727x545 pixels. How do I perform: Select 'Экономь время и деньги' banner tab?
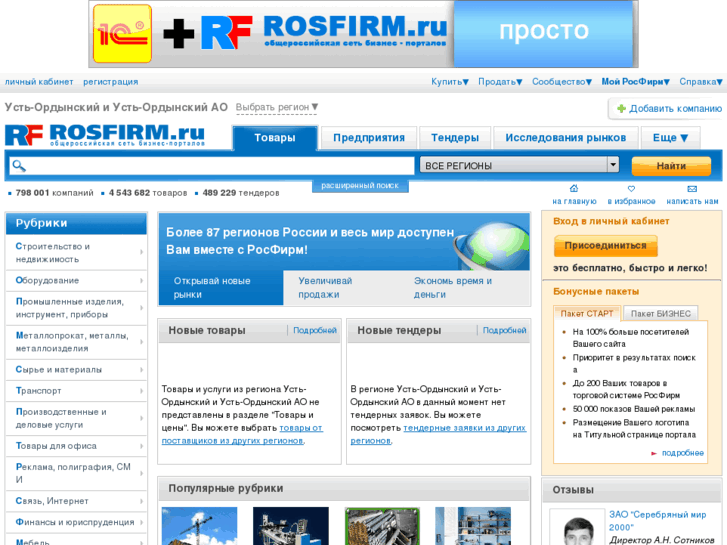tap(453, 288)
